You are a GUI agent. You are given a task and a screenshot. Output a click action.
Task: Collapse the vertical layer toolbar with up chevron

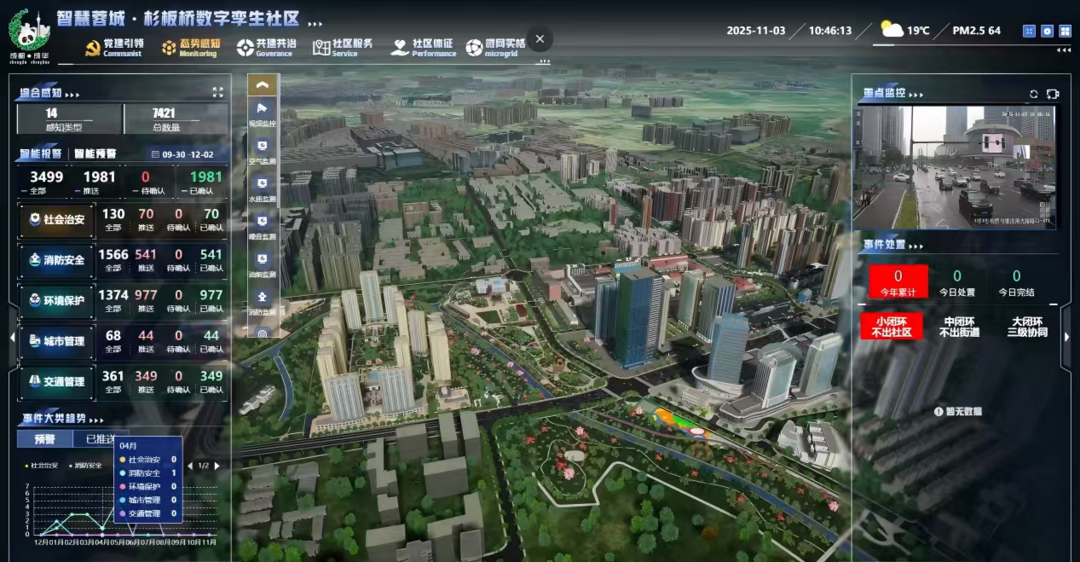tap(262, 85)
